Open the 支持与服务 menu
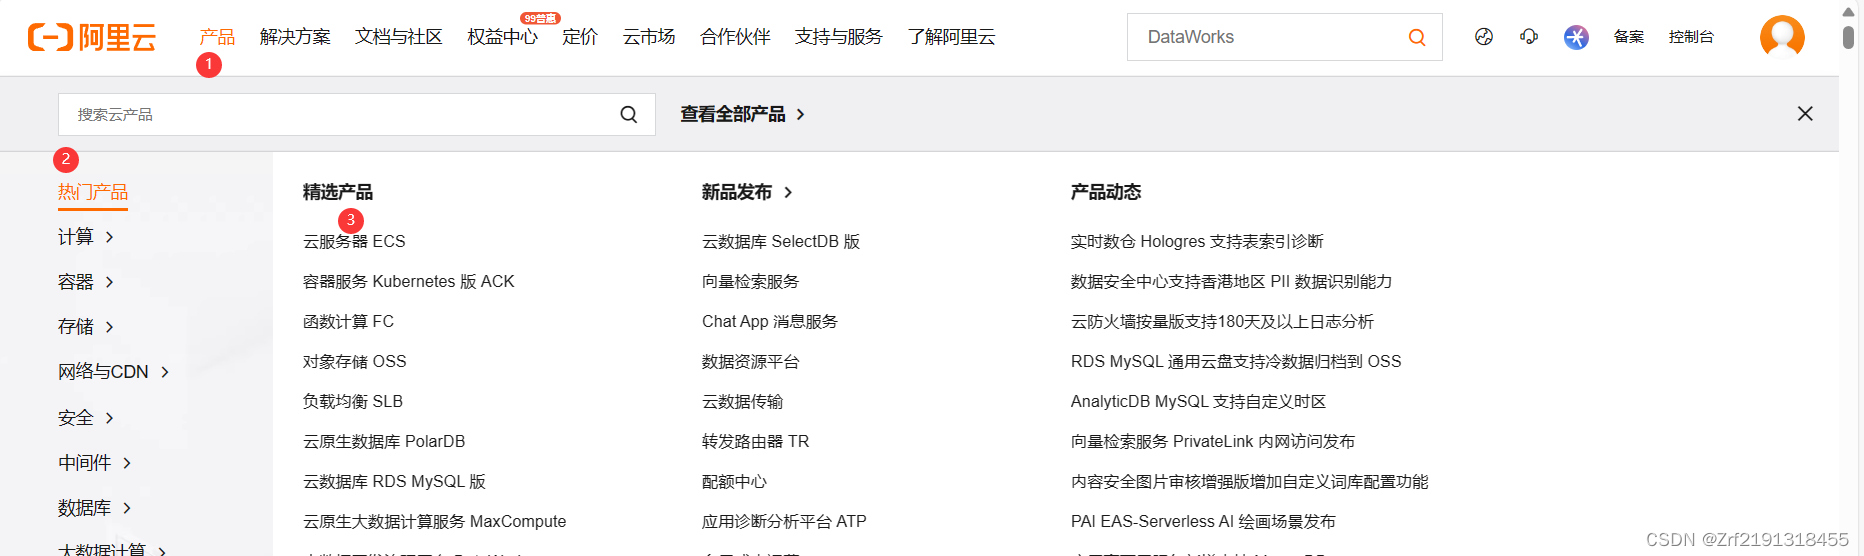 click(839, 37)
